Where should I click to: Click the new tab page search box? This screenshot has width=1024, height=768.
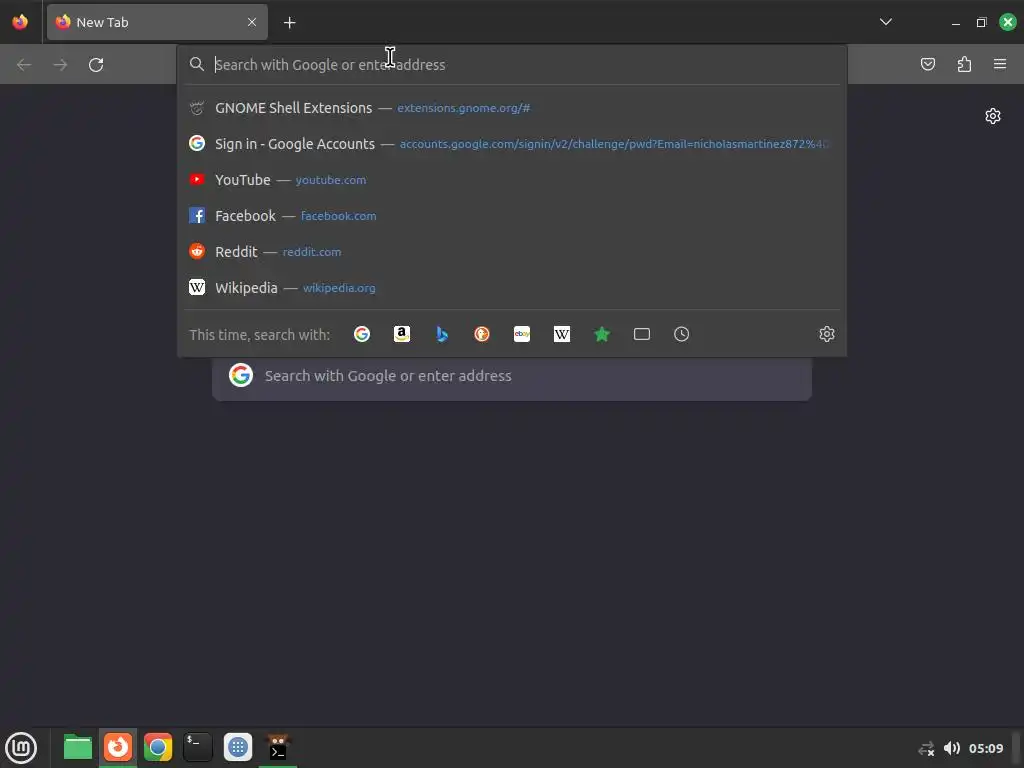(x=512, y=376)
